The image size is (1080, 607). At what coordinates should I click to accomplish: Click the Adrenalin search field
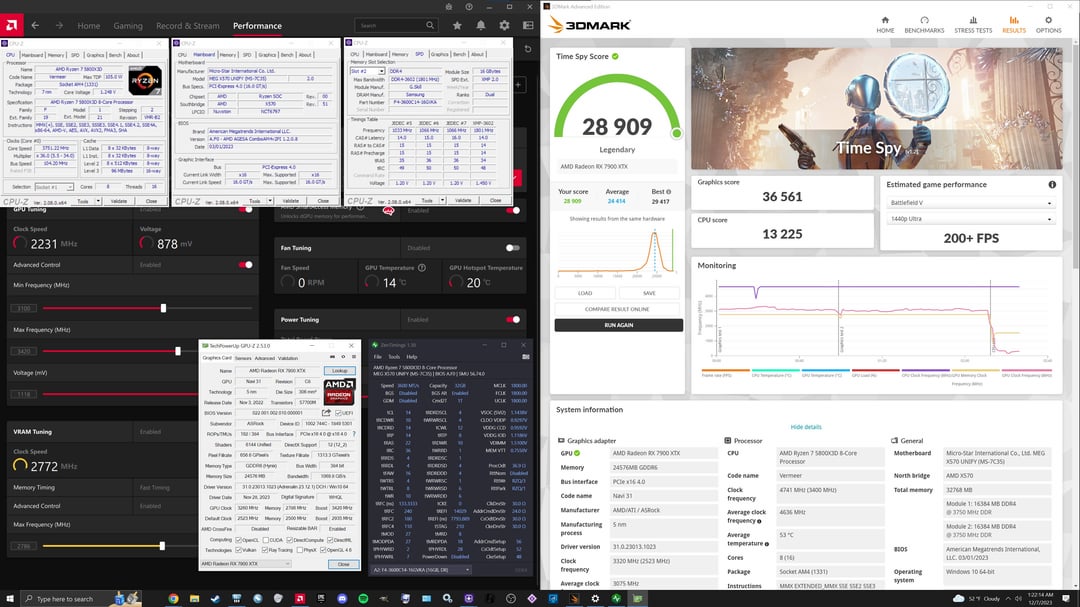[396, 25]
